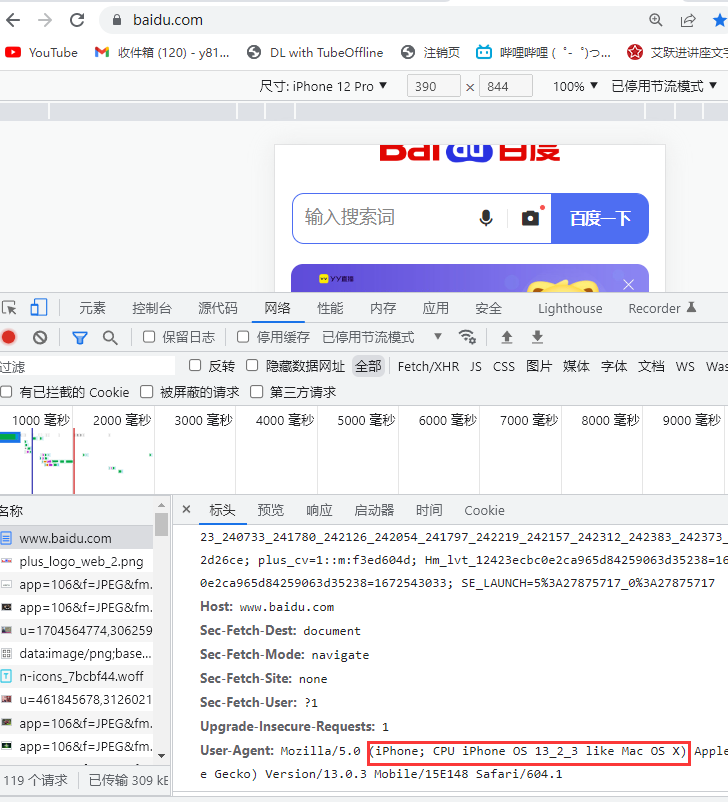Click the export HAR download arrow icon
The width and height of the screenshot is (728, 802).
click(x=537, y=337)
